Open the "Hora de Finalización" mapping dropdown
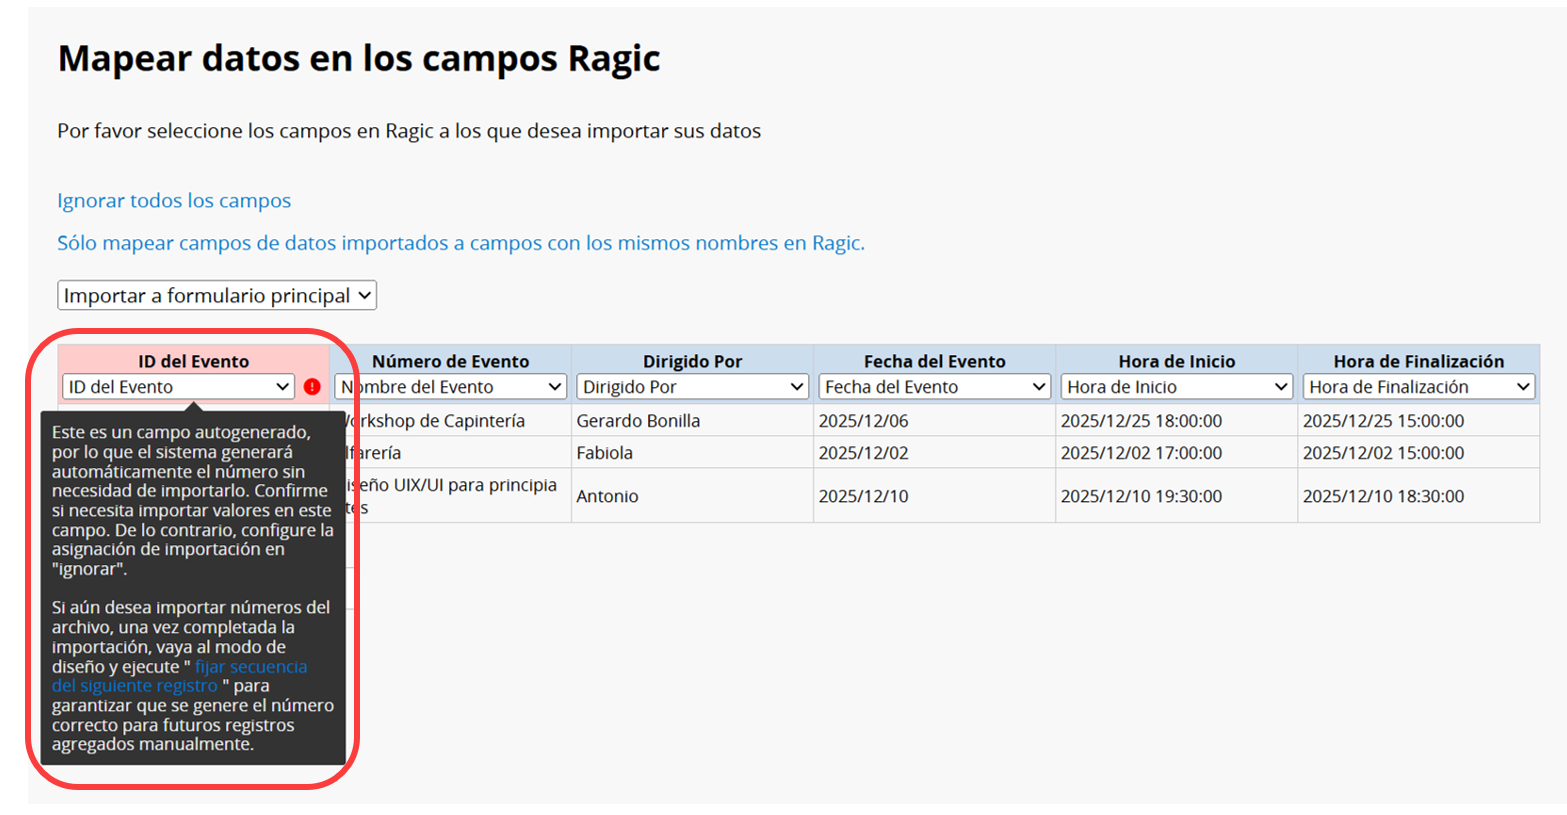The width and height of the screenshot is (1567, 815). tap(1418, 387)
